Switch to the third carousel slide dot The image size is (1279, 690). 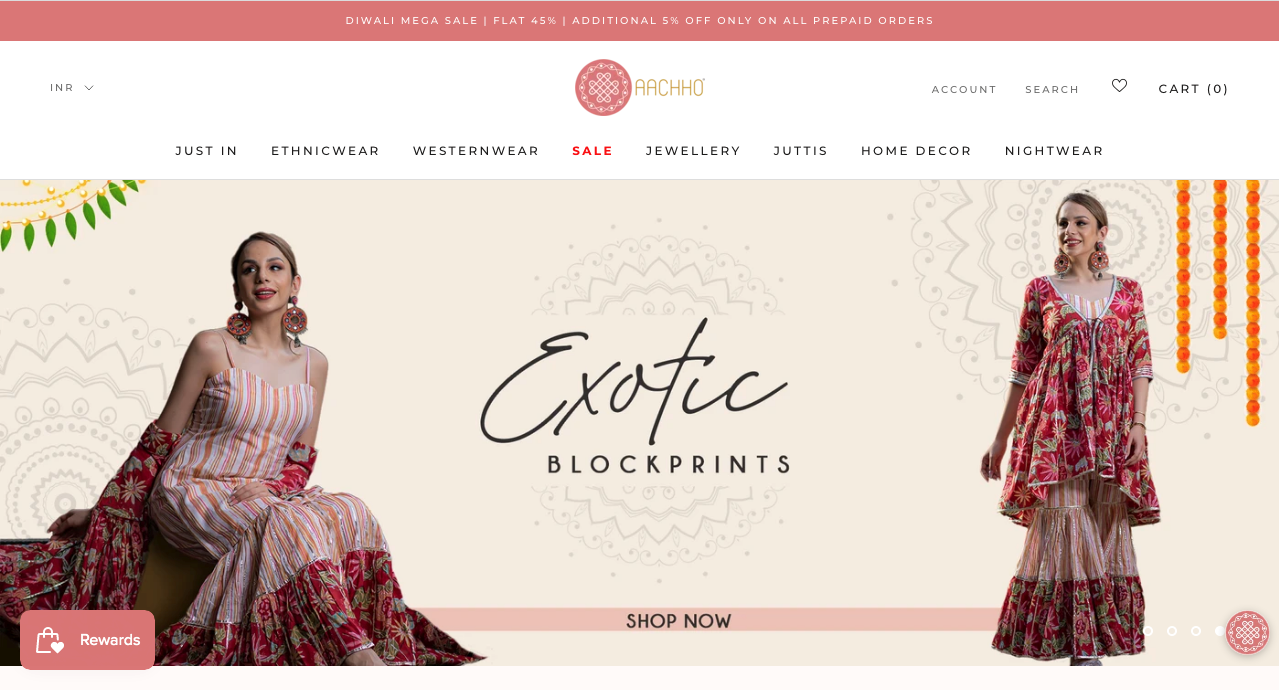[1196, 631]
